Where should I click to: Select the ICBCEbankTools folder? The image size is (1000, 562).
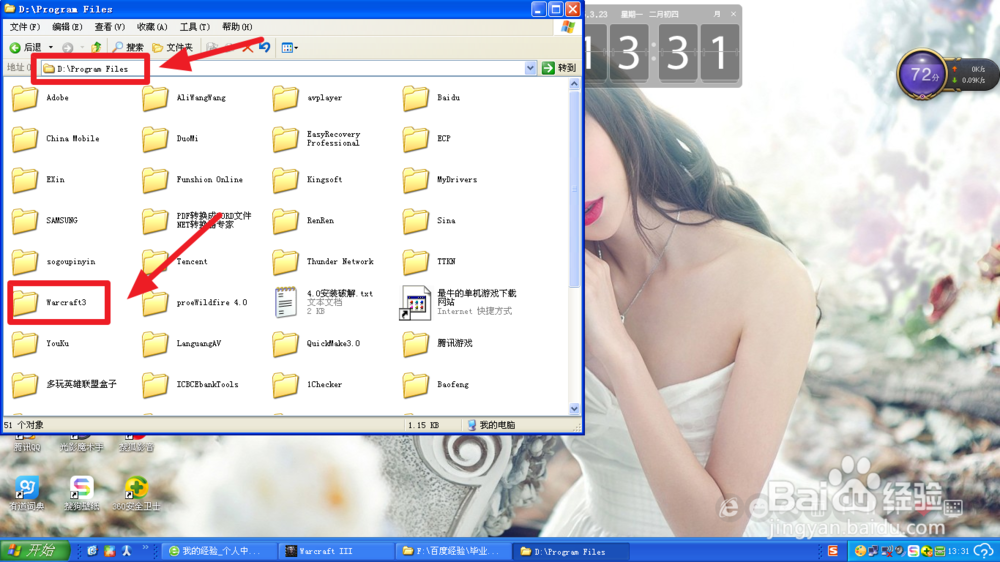[191, 384]
